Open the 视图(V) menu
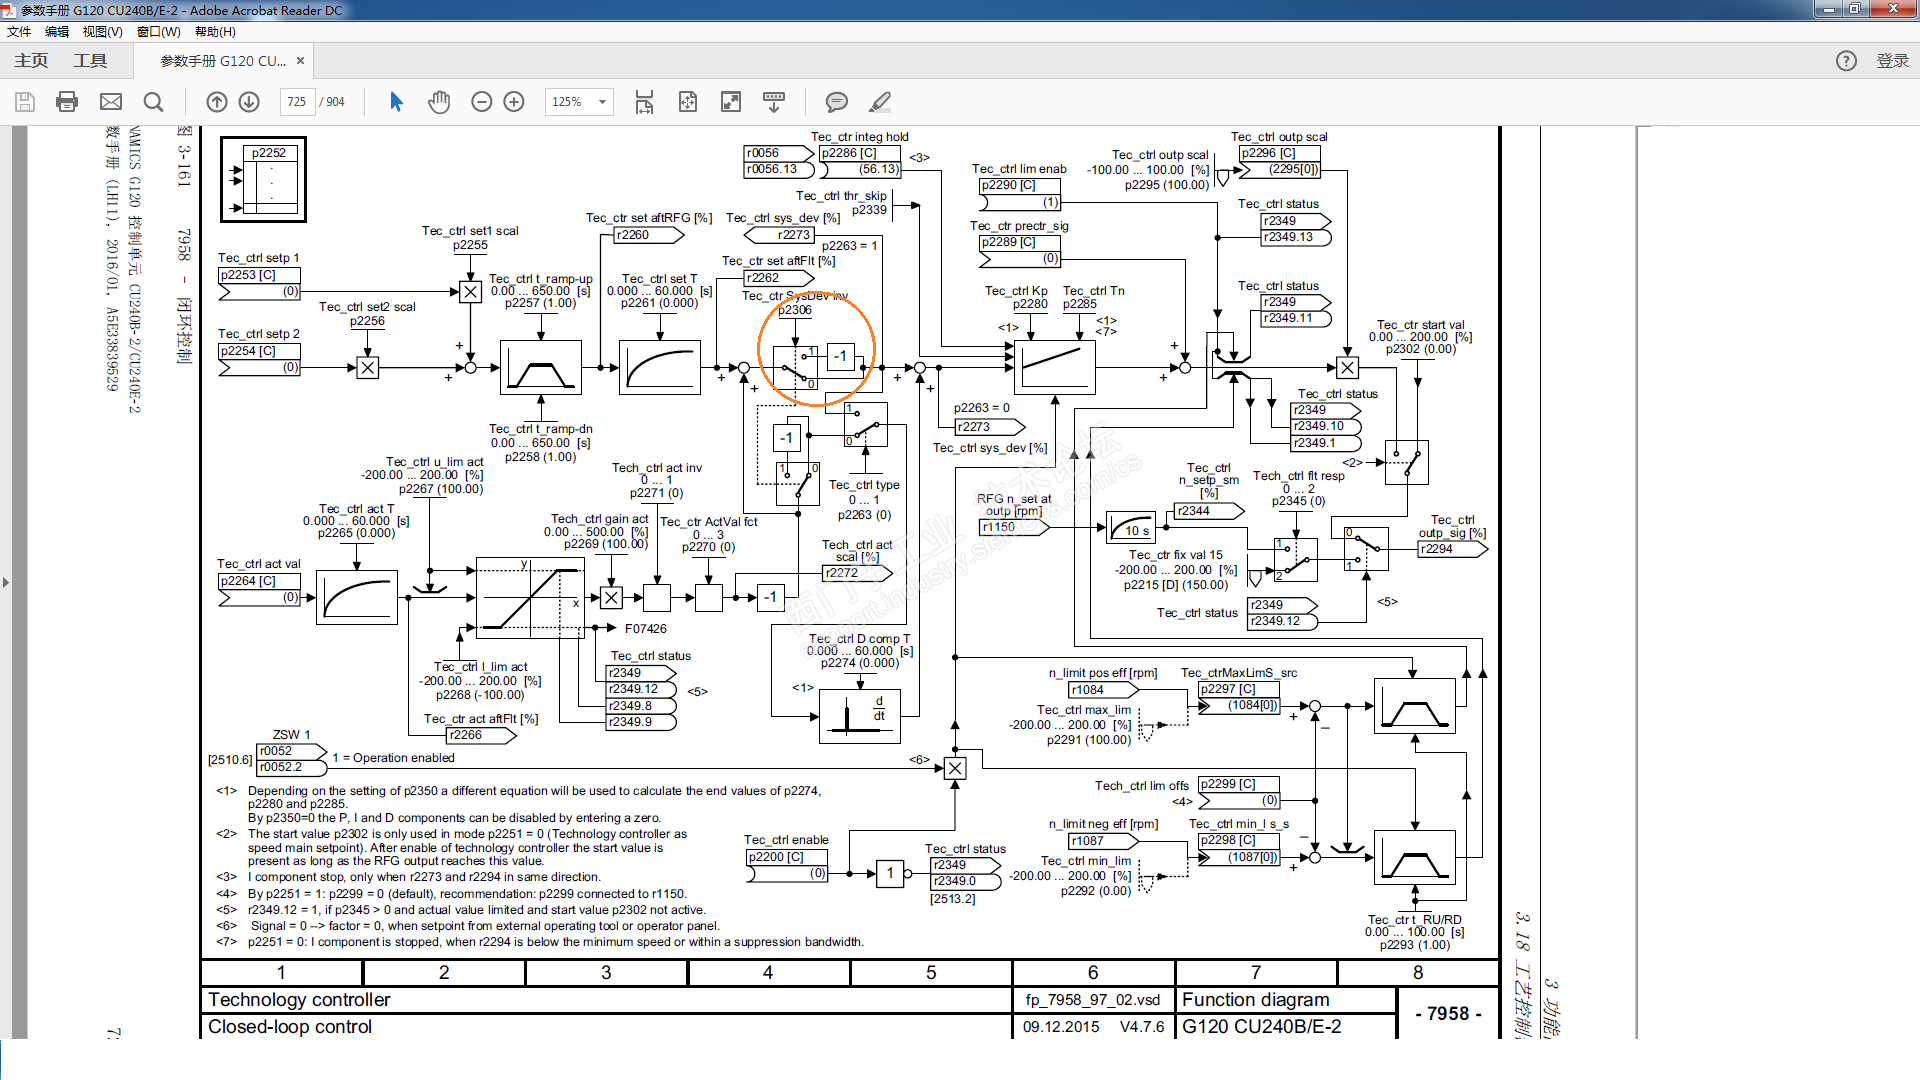Image resolution: width=1920 pixels, height=1080 pixels. pos(102,32)
